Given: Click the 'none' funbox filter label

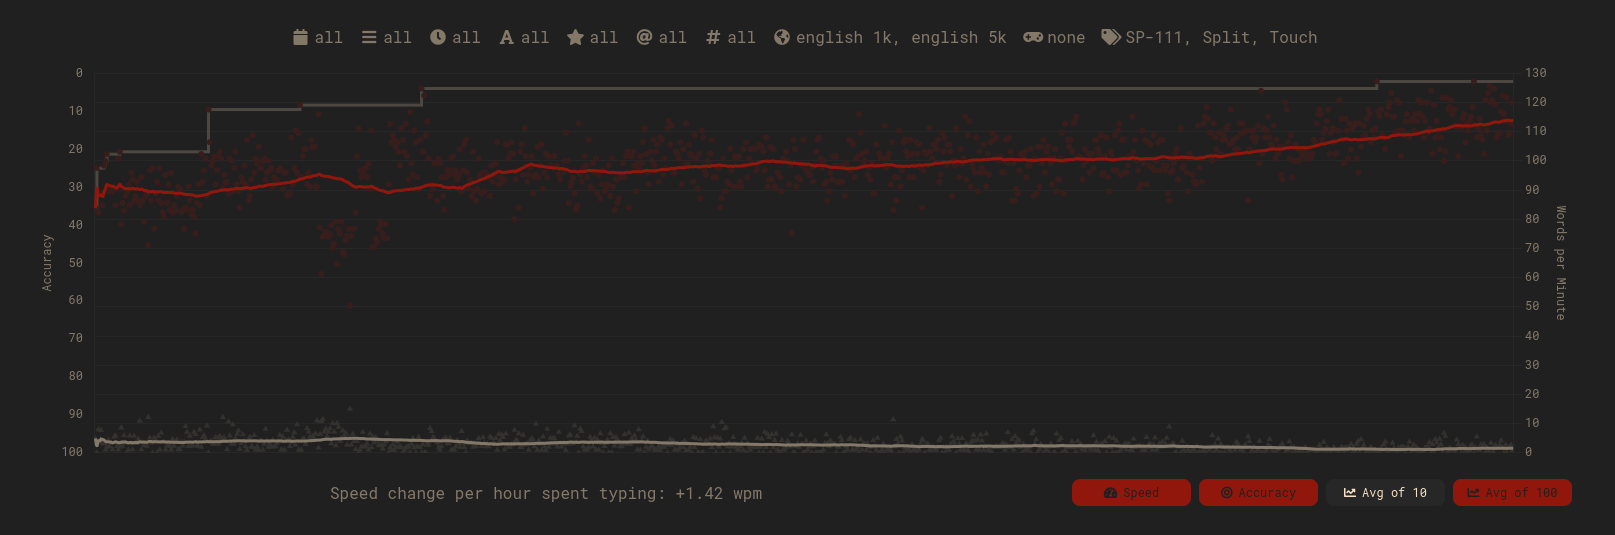Looking at the screenshot, I should (x=1066, y=37).
